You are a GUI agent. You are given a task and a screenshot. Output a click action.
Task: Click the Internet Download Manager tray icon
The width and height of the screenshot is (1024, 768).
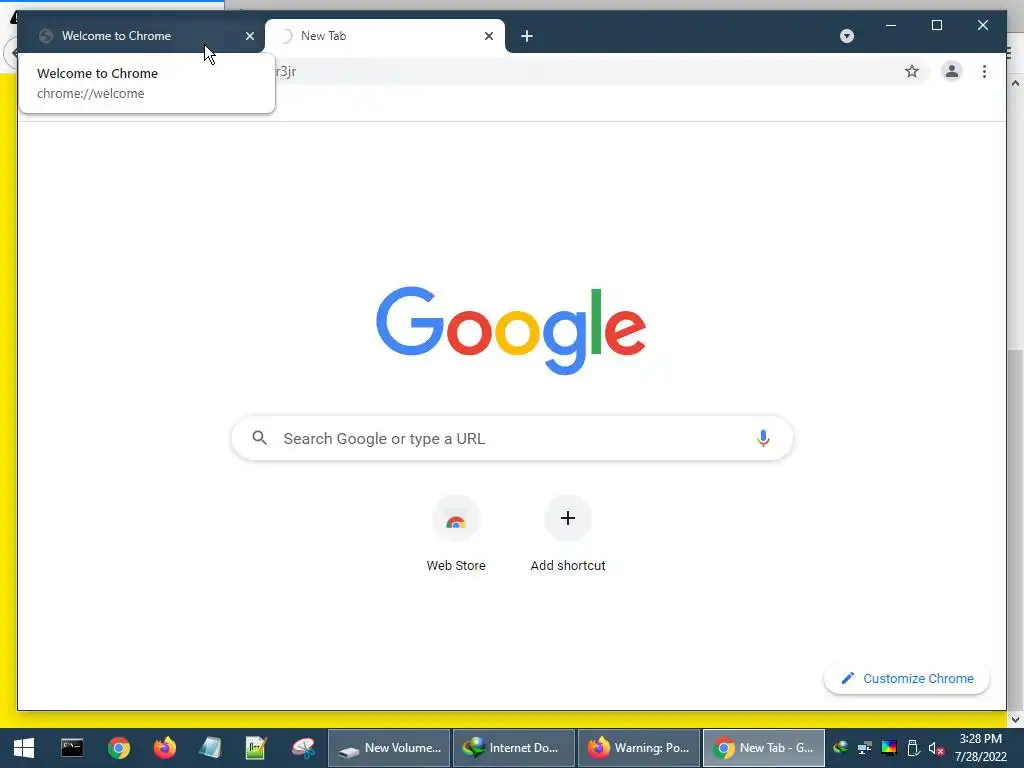[841, 748]
